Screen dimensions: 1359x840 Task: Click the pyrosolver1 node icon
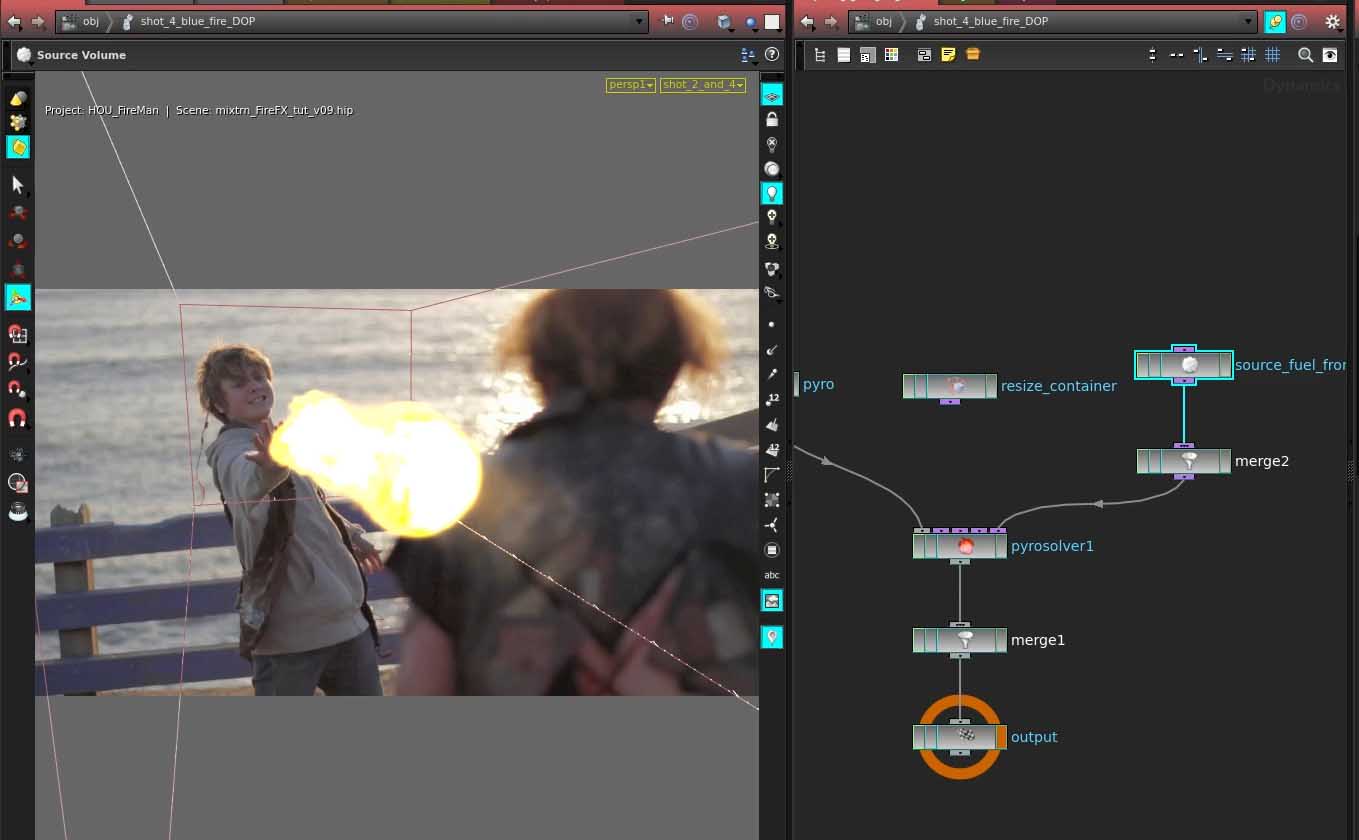click(965, 546)
